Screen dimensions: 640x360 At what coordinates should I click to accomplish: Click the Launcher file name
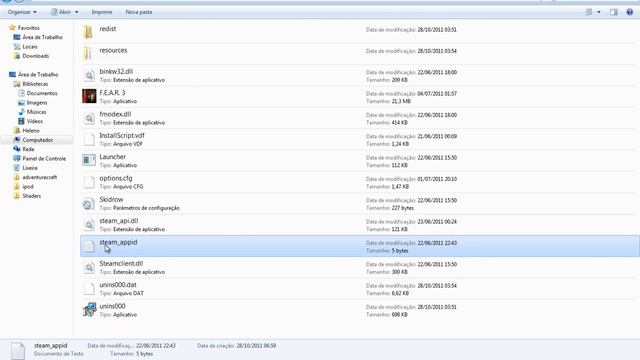tap(113, 157)
